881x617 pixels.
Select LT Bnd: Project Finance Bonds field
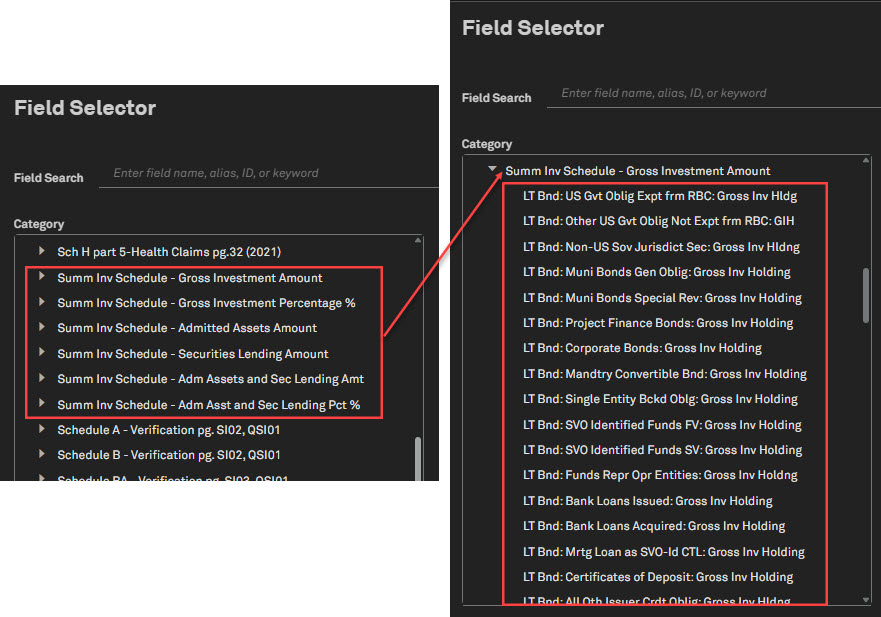click(658, 323)
